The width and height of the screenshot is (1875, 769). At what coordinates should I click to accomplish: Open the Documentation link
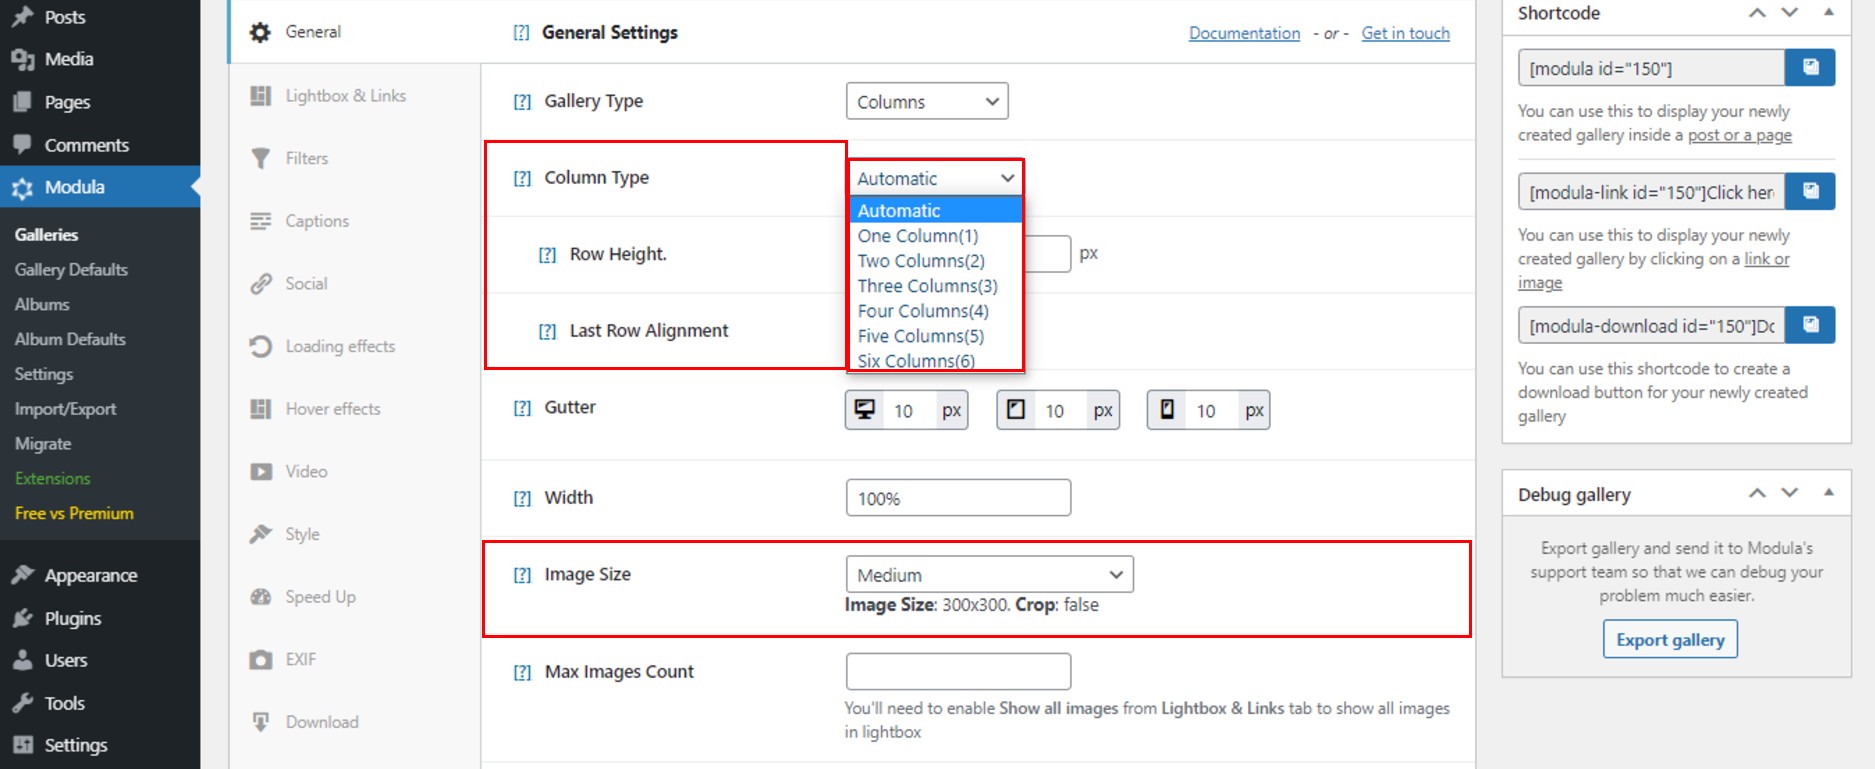[1243, 32]
